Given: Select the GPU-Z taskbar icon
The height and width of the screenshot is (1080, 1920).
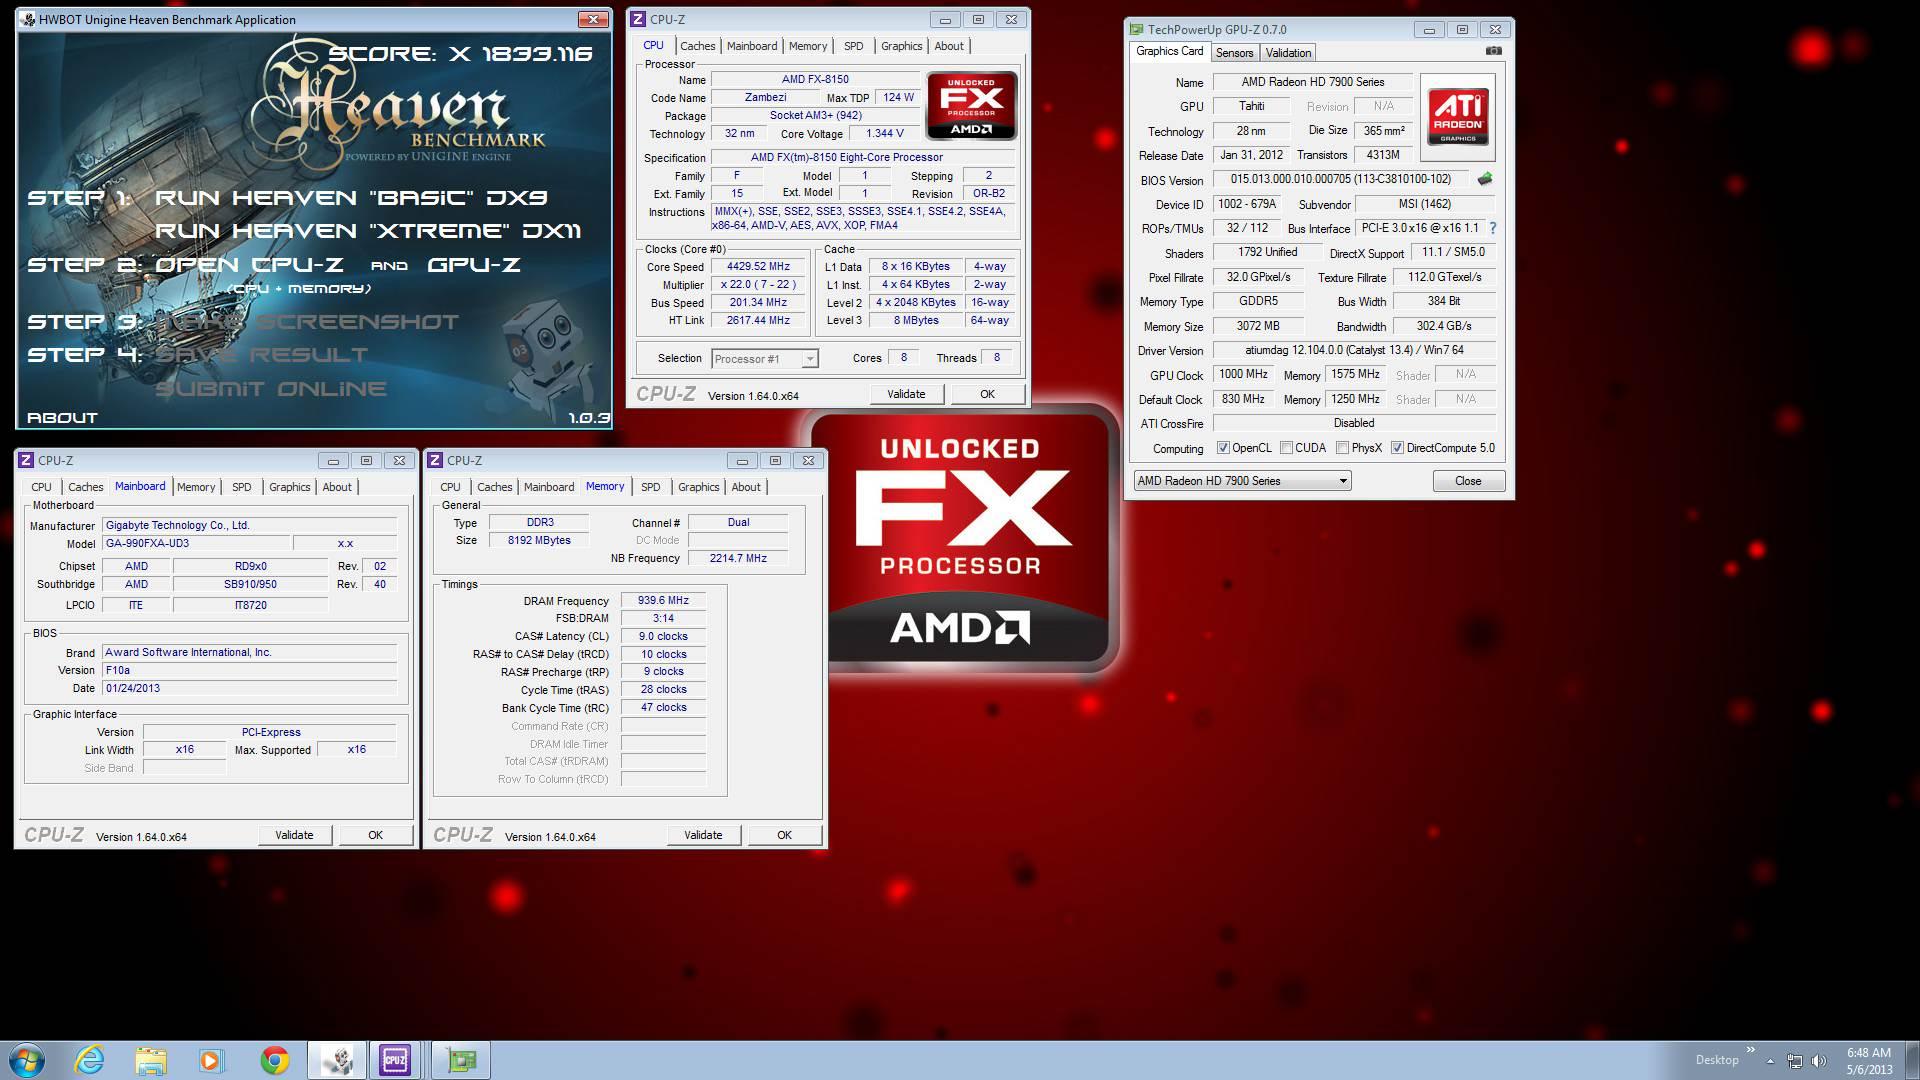Looking at the screenshot, I should click(x=460, y=1060).
